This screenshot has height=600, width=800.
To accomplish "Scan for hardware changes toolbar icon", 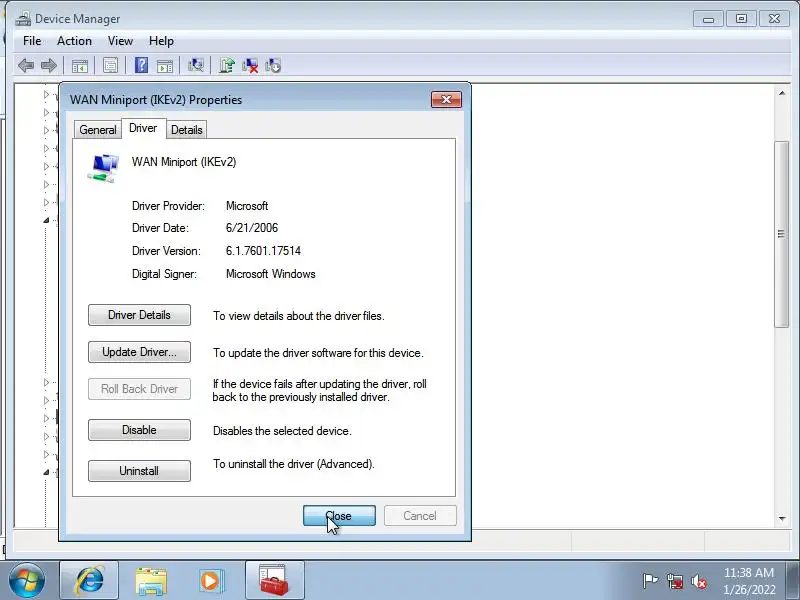I will pos(195,65).
